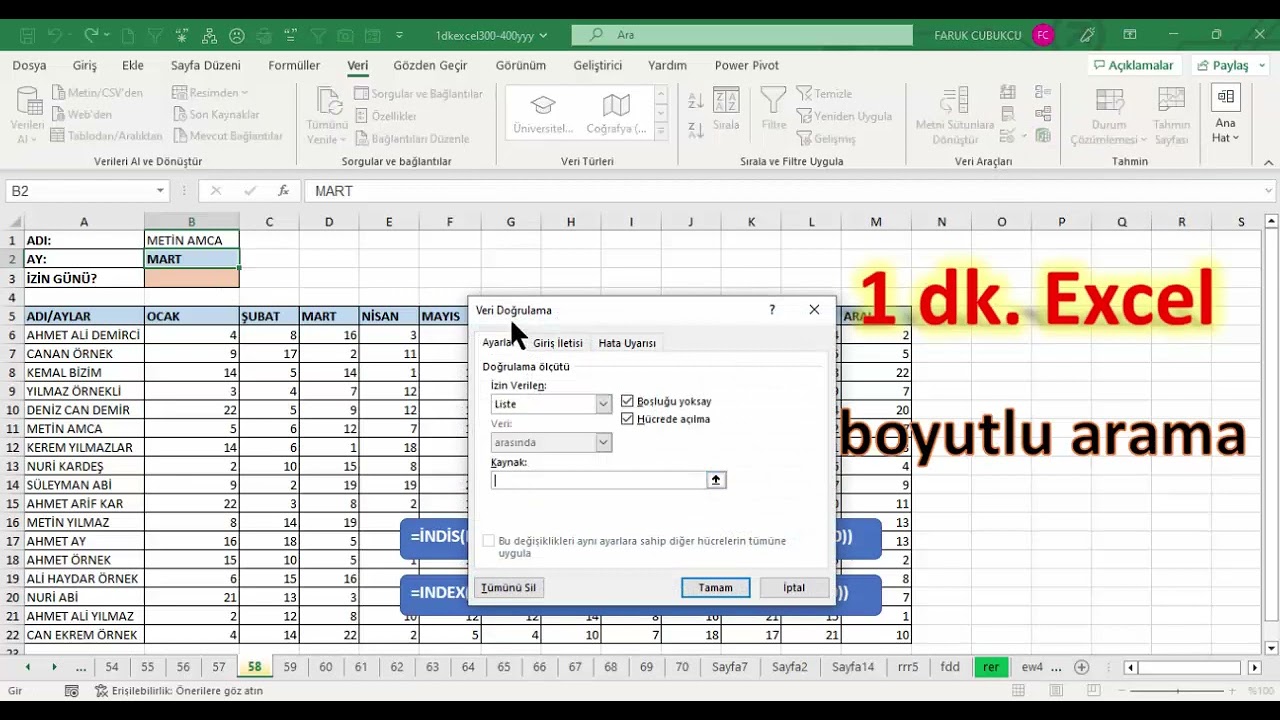
Task: Open Verileri Al data source button
Action: tap(27, 115)
